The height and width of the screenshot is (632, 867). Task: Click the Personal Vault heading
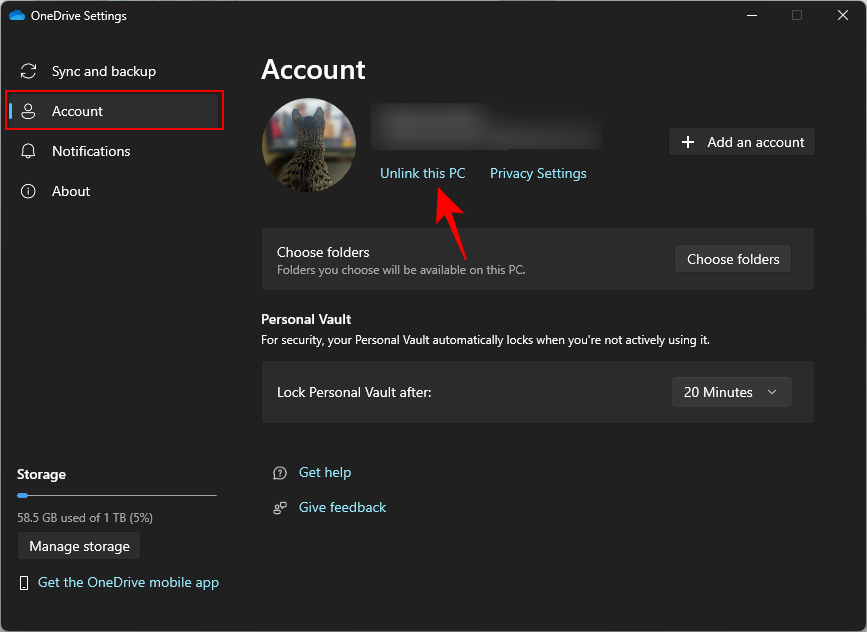306,319
